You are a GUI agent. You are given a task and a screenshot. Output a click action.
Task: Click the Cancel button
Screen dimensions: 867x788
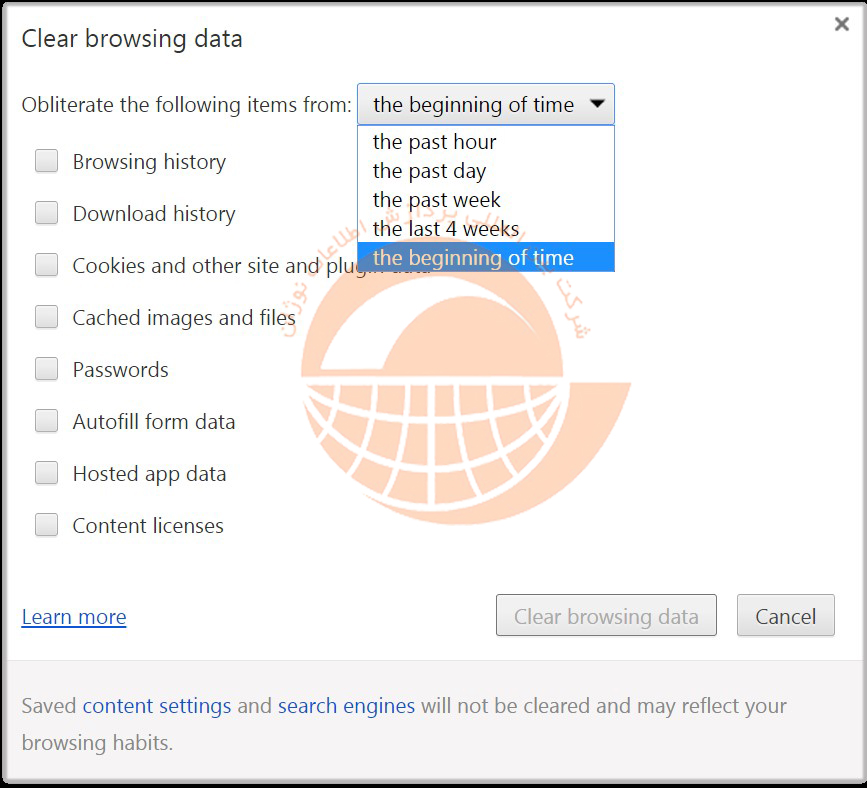[x=785, y=616]
